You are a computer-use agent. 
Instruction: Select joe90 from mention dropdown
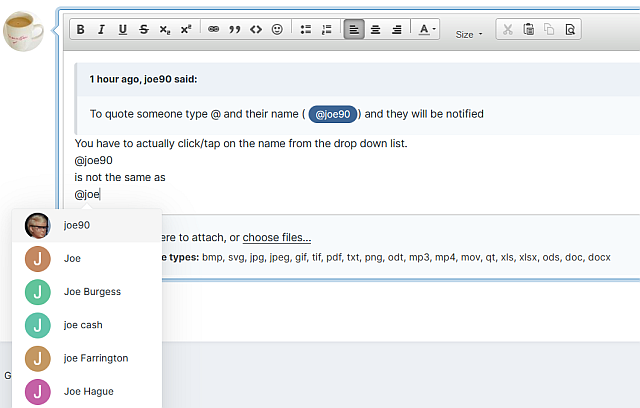[x=87, y=225]
